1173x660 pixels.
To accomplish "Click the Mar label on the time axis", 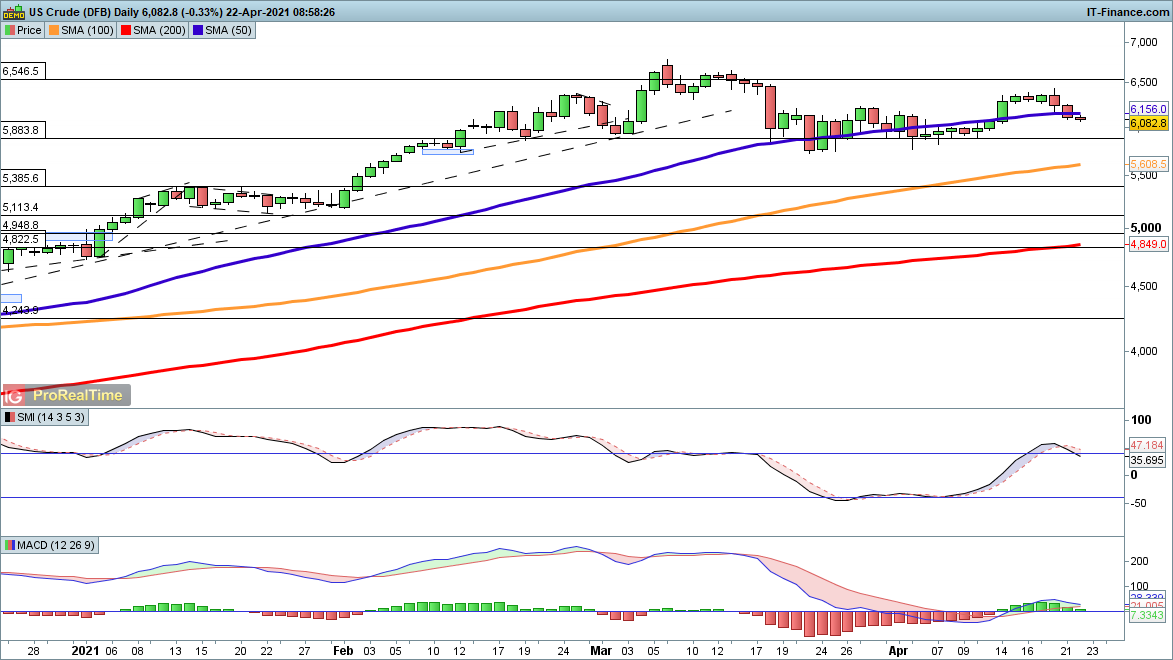I will pyautogui.click(x=601, y=649).
